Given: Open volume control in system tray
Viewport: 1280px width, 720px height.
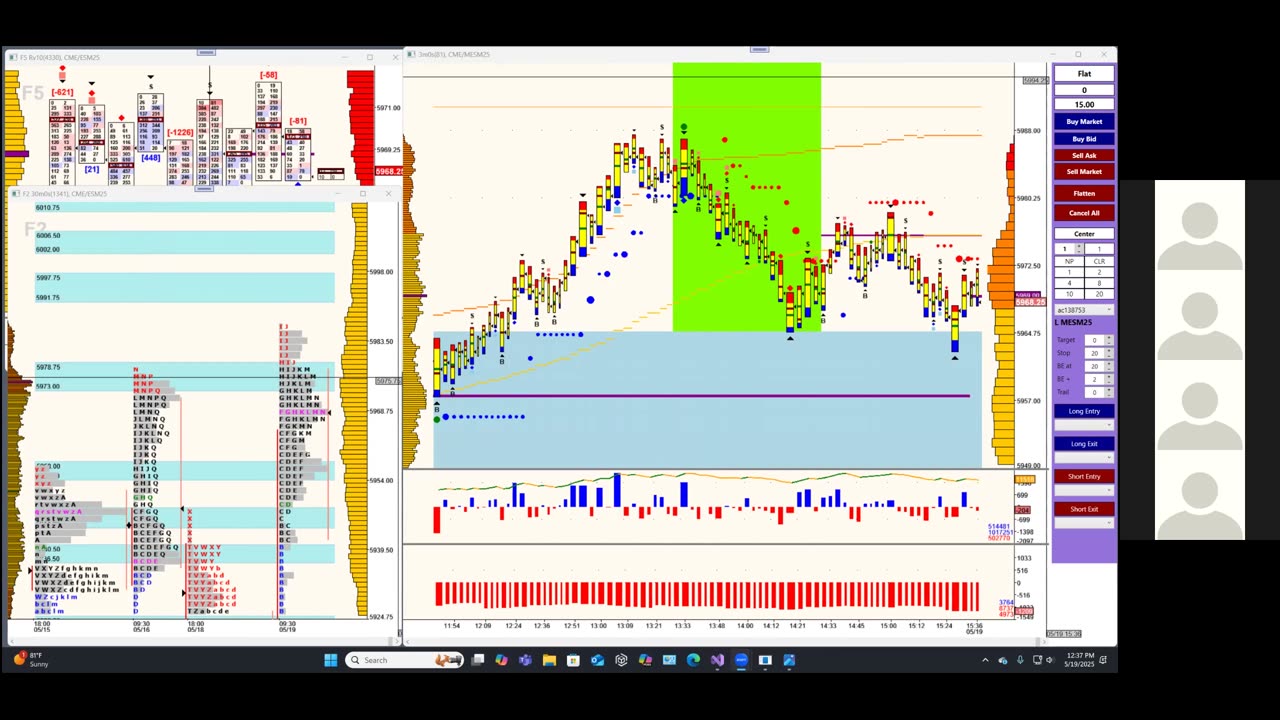Looking at the screenshot, I should [1050, 660].
